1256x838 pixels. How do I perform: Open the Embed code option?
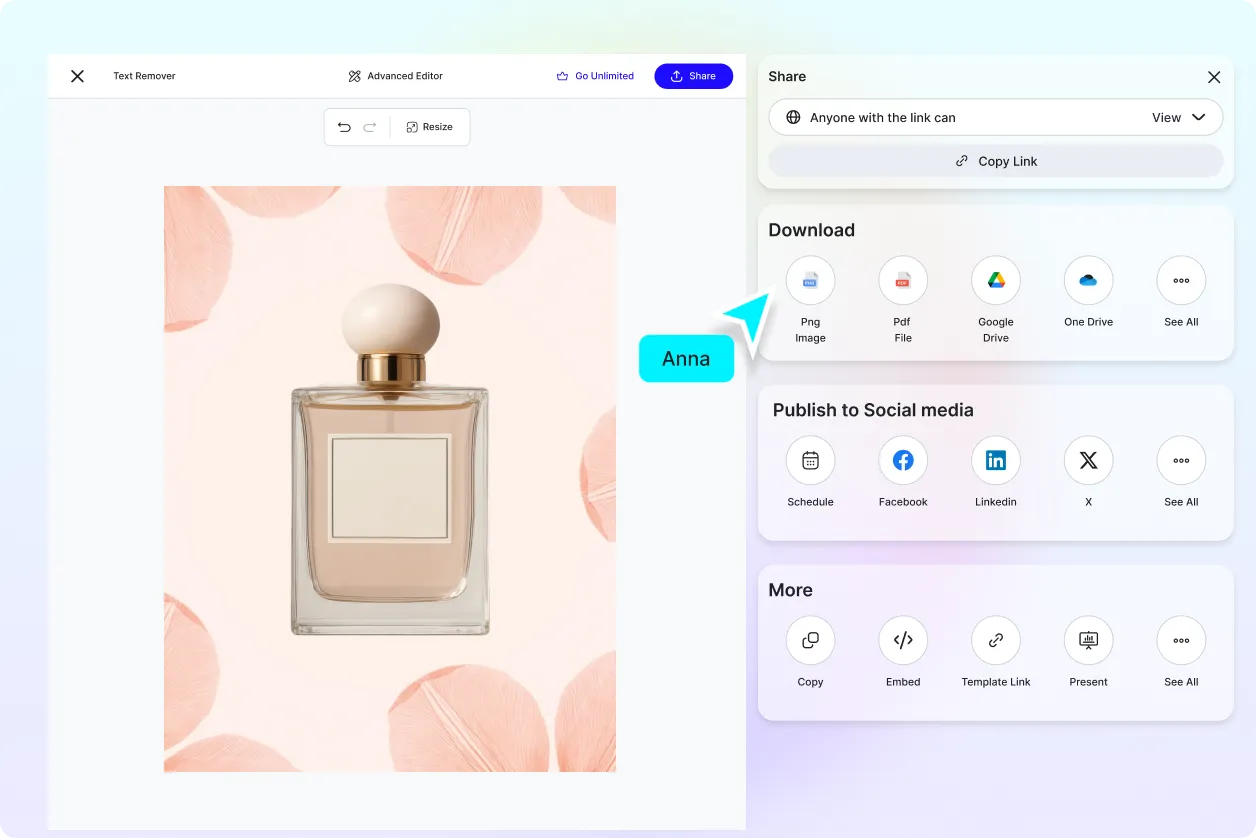pos(902,640)
